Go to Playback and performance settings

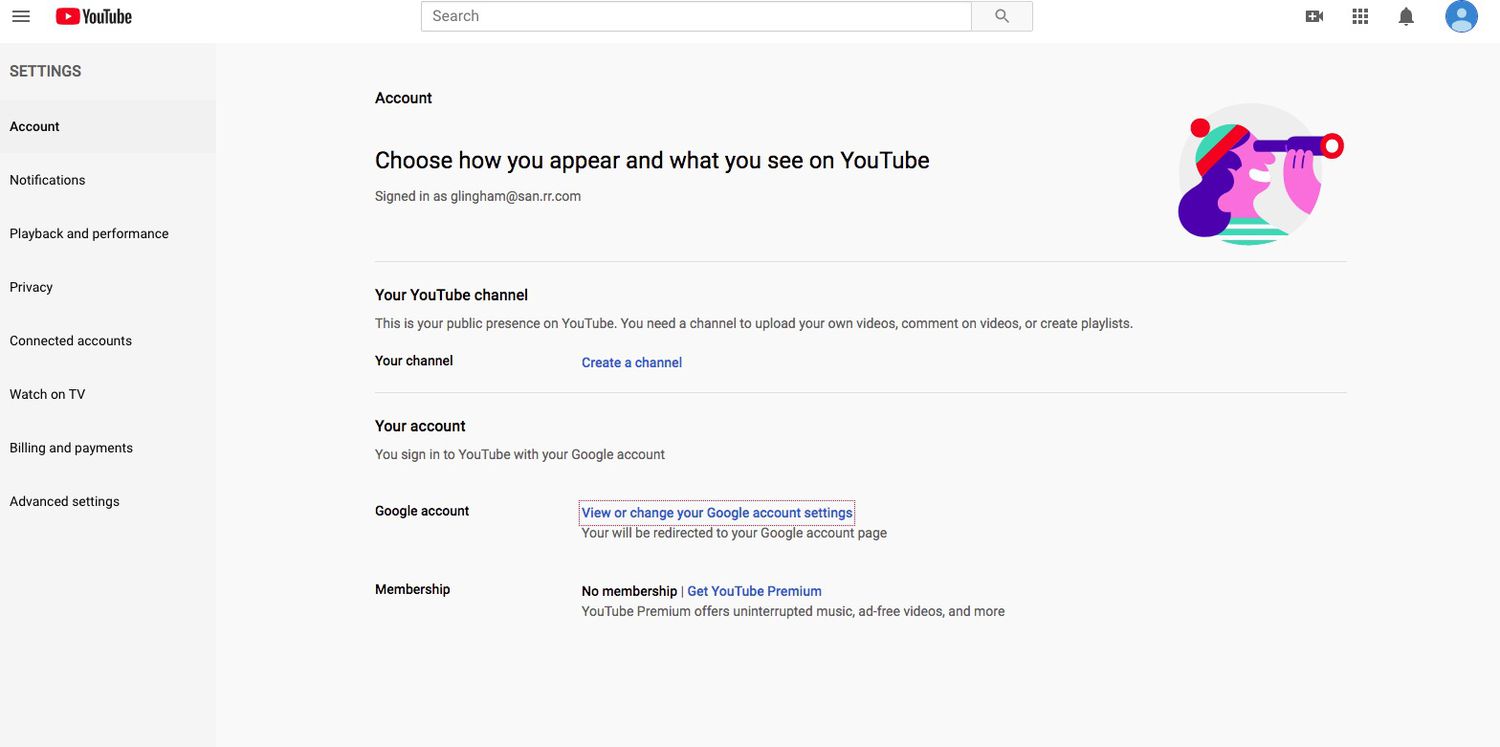pos(89,234)
